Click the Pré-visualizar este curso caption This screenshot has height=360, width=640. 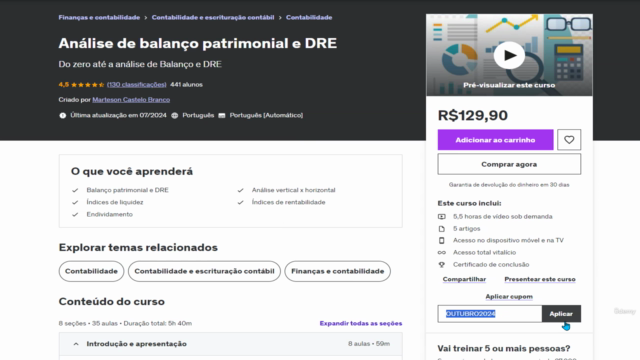tap(509, 85)
